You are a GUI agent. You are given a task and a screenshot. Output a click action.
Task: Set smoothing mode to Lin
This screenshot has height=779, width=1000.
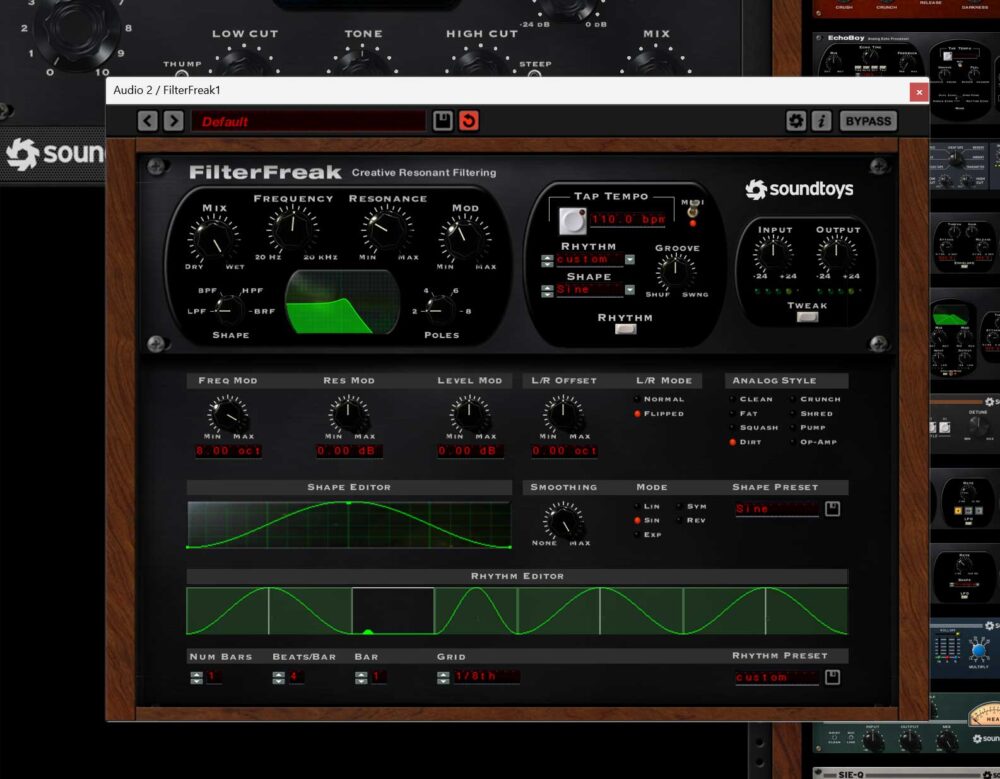647,506
